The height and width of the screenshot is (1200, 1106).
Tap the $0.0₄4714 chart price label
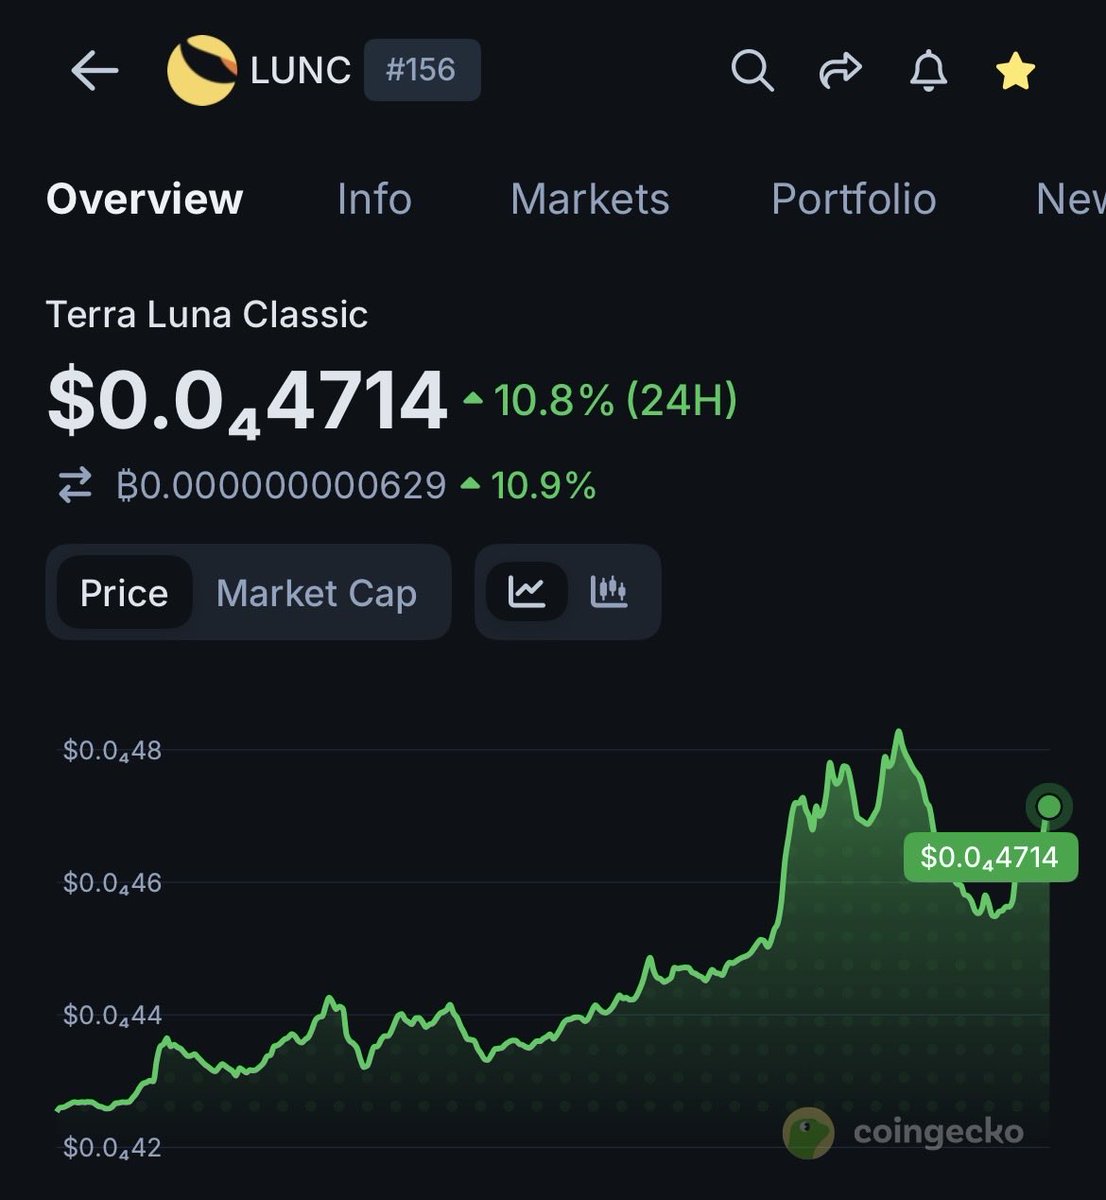989,857
